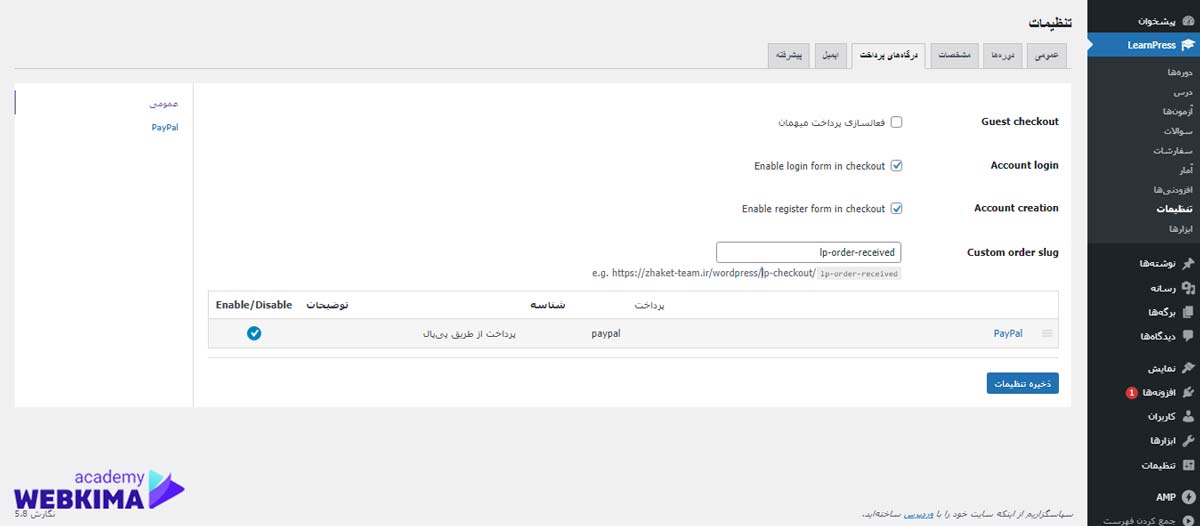Screen dimensions: 1200x526
Task: Uncheck Enable register form in checkout
Action: pos(896,209)
